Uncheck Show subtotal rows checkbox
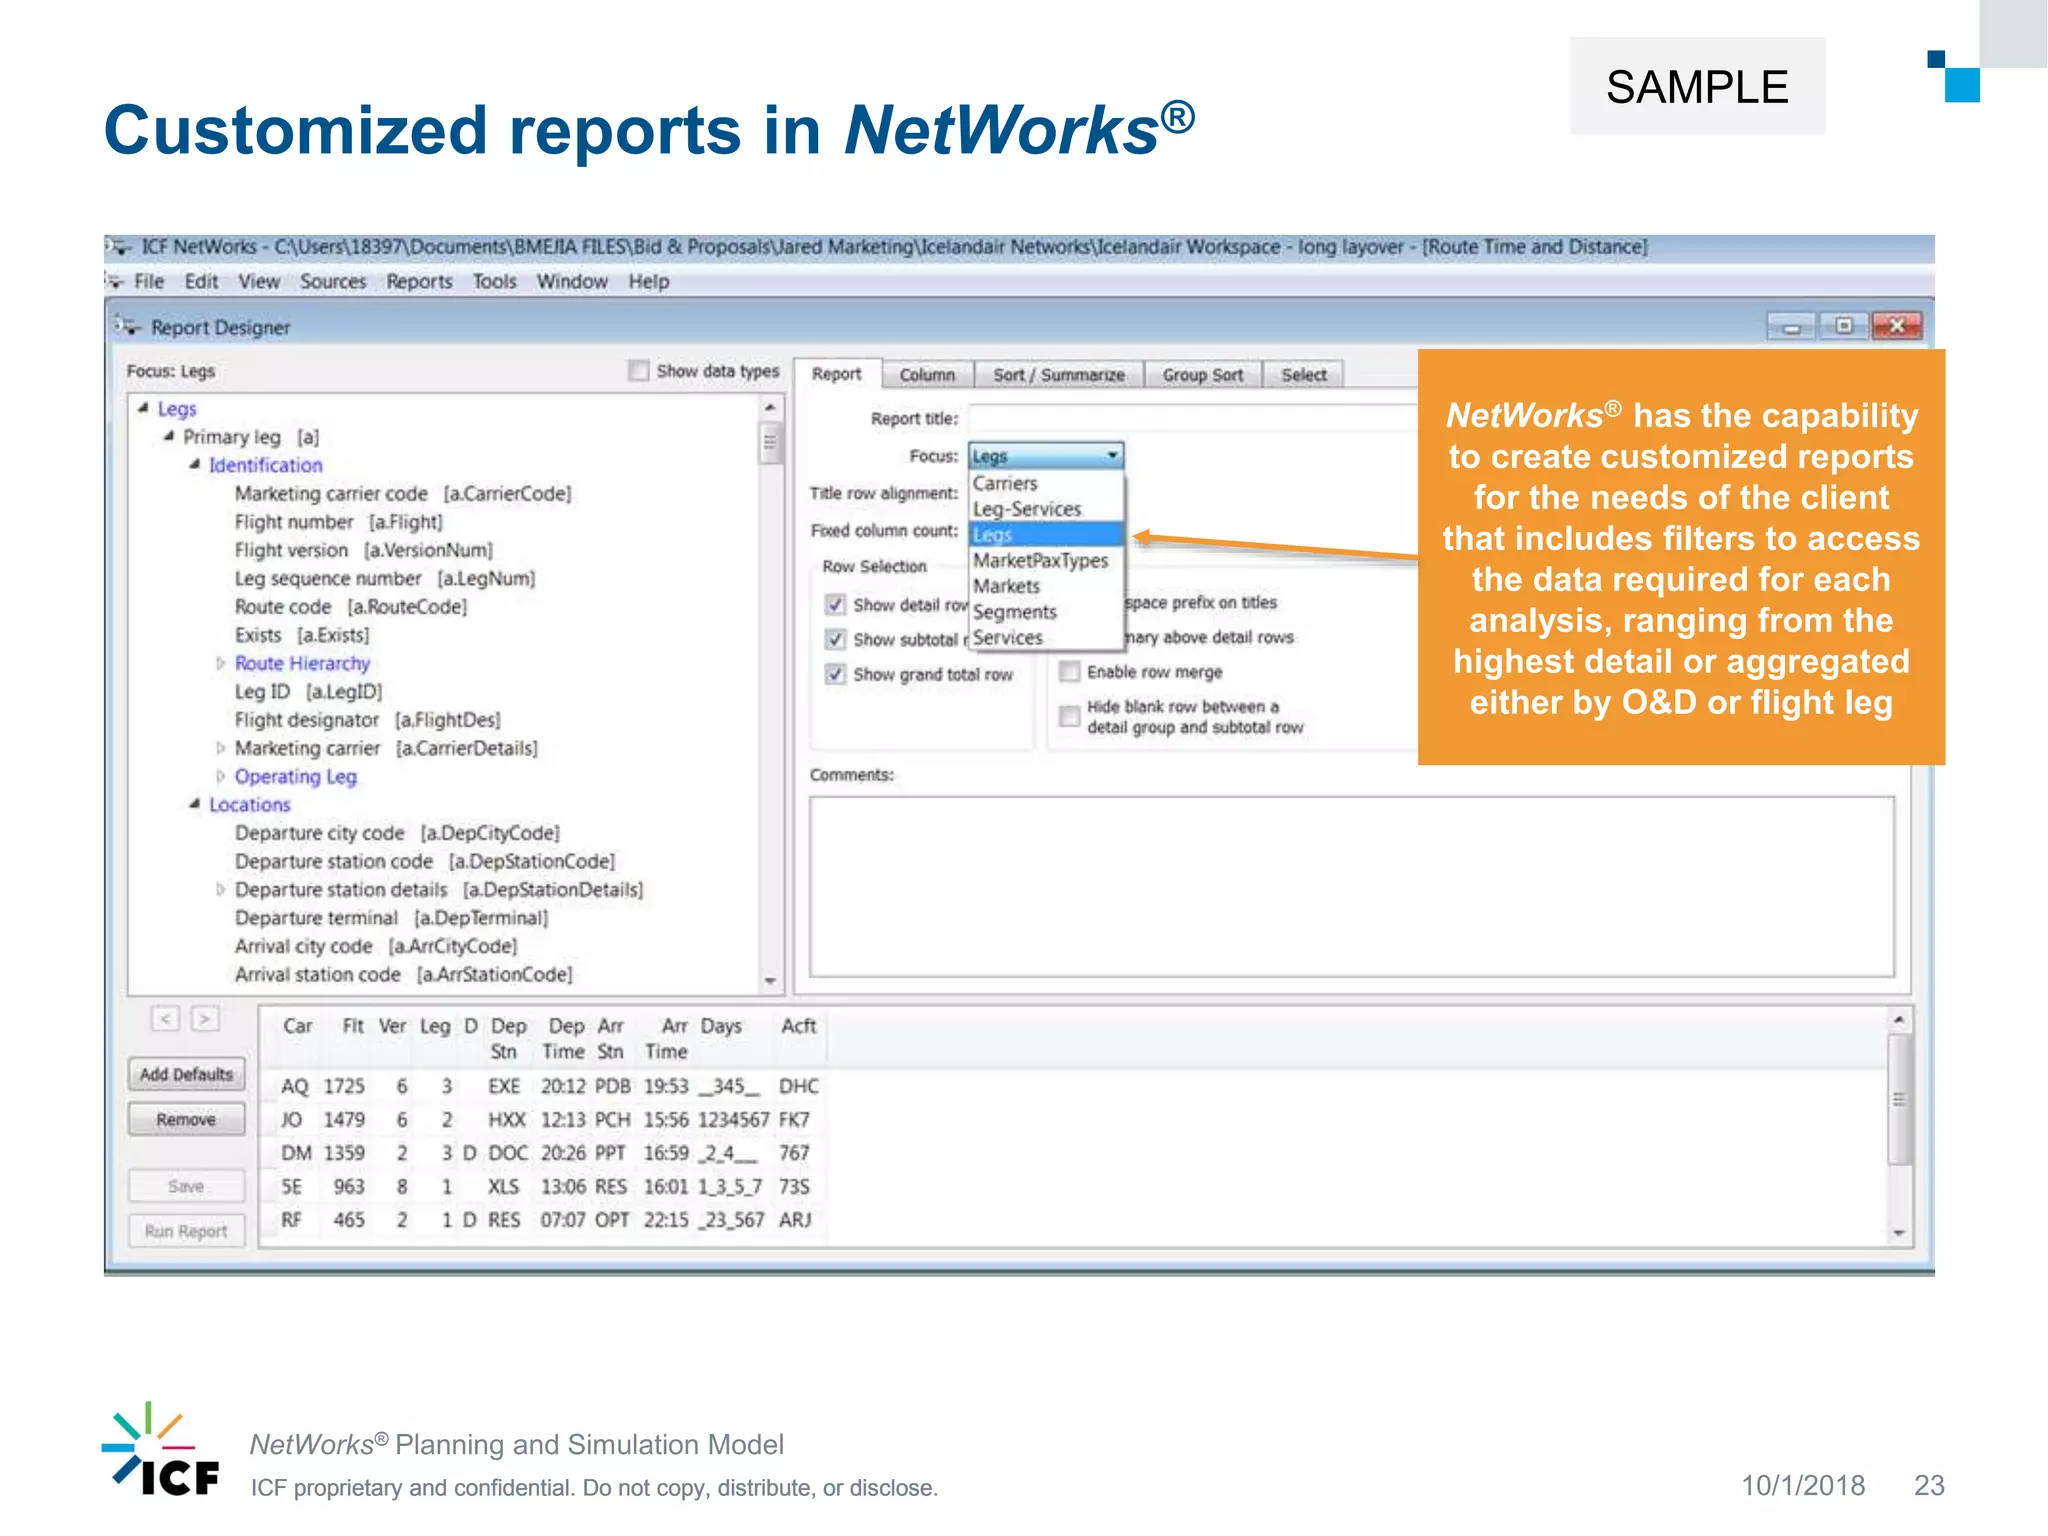 pyautogui.click(x=835, y=639)
